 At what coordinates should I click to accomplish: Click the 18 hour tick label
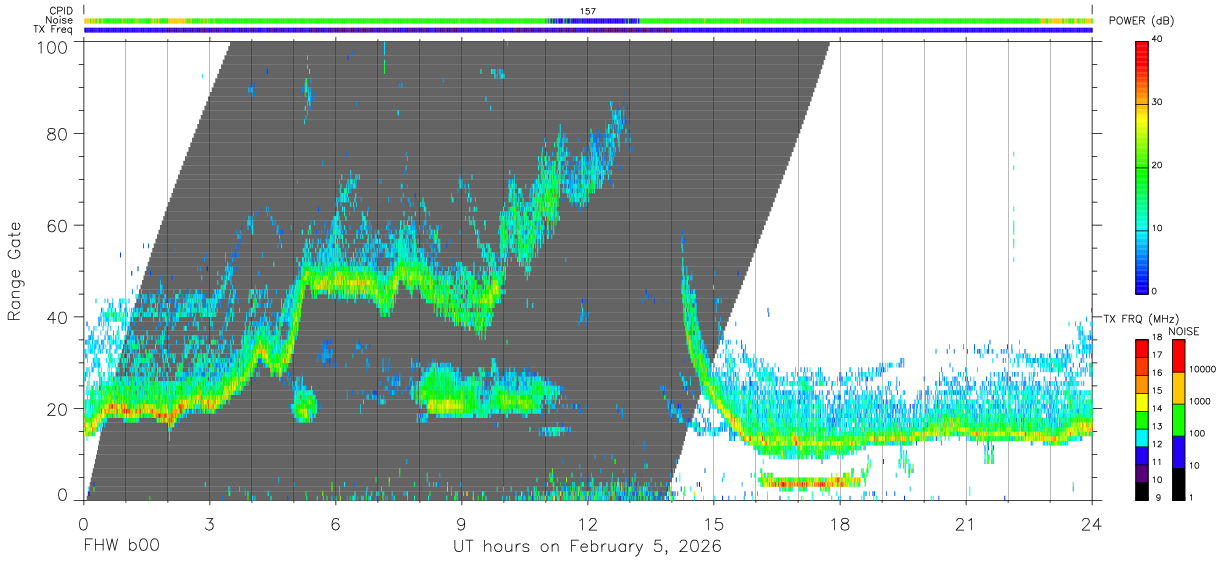click(840, 524)
